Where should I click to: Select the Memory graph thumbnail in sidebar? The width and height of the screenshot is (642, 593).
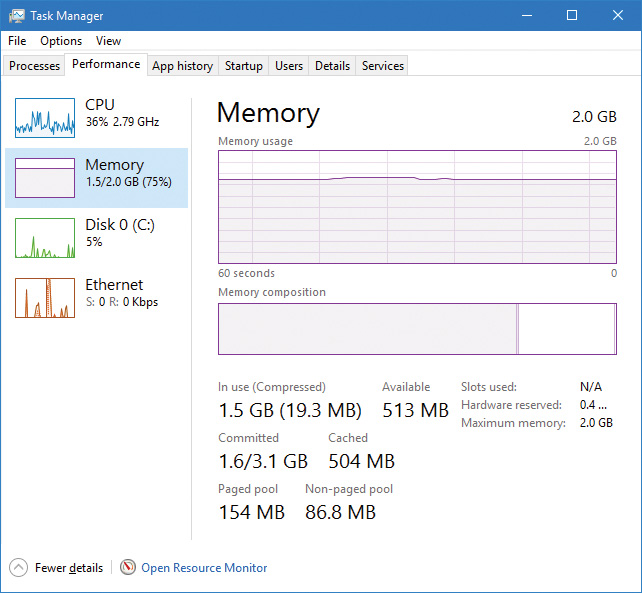coord(45,178)
